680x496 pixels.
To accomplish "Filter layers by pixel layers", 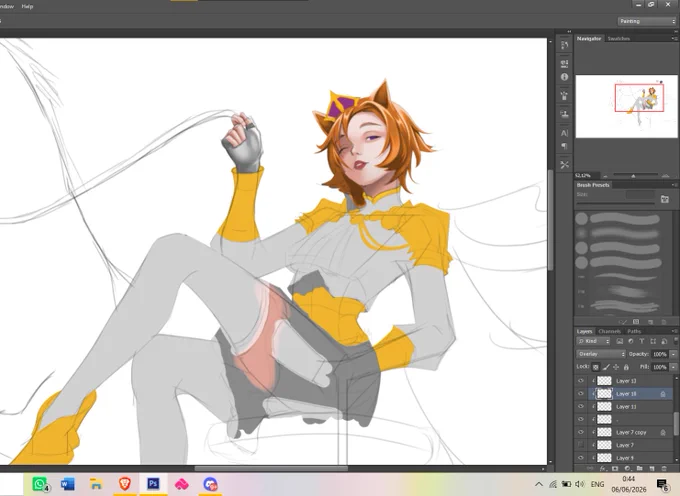I will 619,341.
